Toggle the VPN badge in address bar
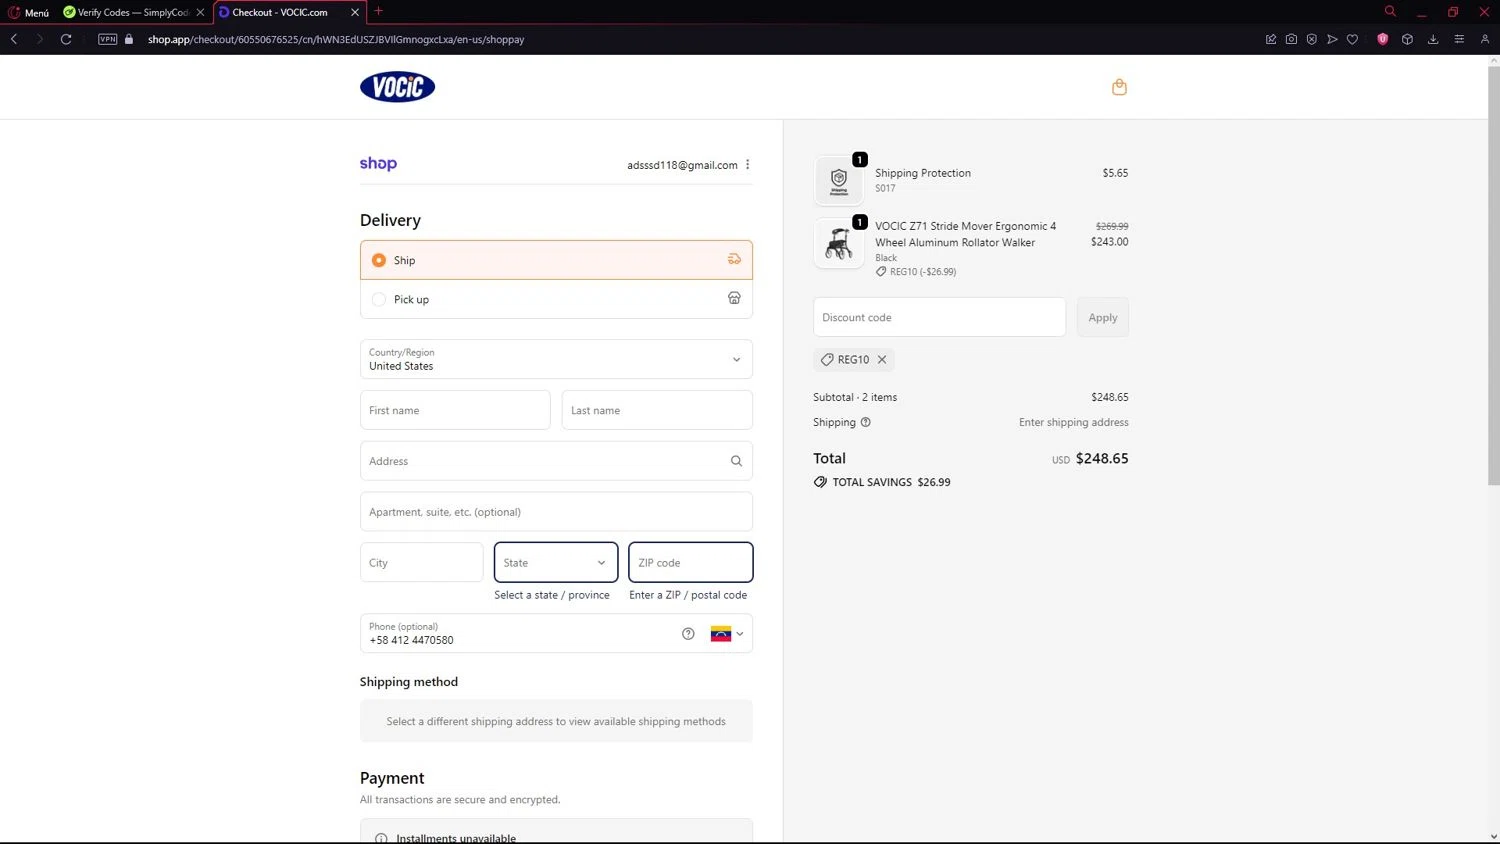 click(x=108, y=39)
